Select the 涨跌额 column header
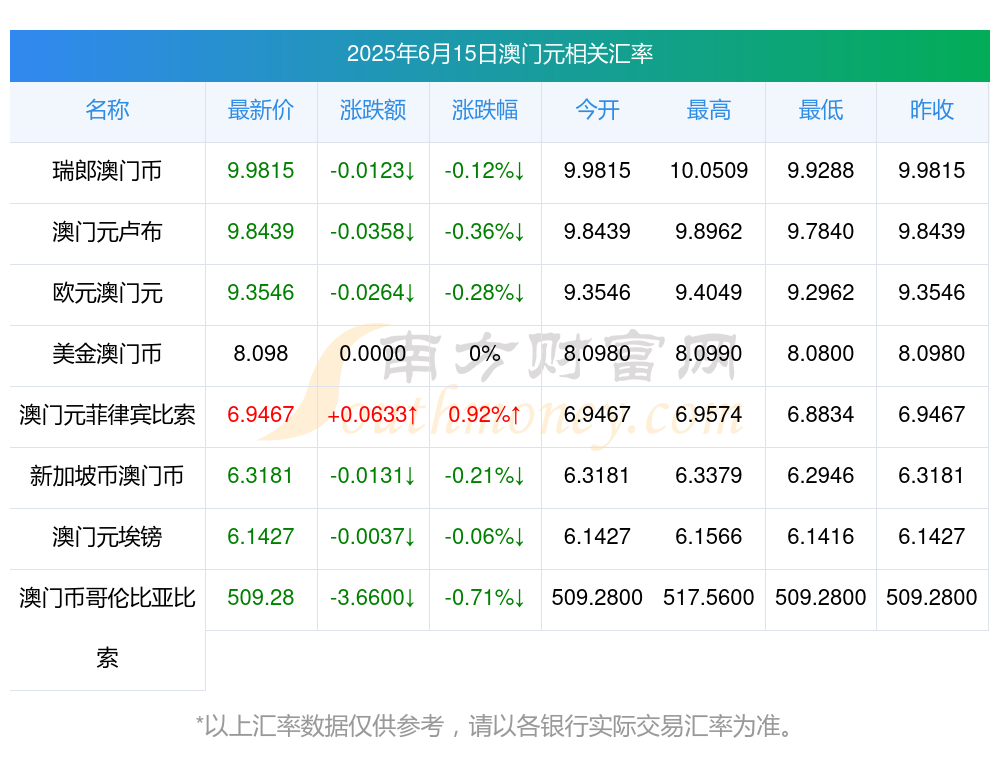Screen dimensions: 1000x757 coord(372,110)
